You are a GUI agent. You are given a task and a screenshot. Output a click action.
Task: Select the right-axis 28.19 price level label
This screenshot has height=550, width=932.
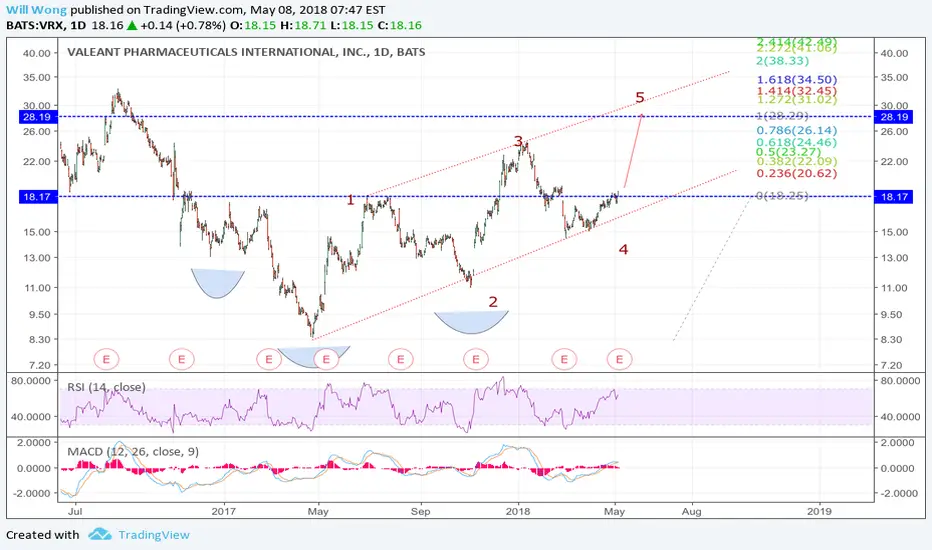click(x=894, y=117)
